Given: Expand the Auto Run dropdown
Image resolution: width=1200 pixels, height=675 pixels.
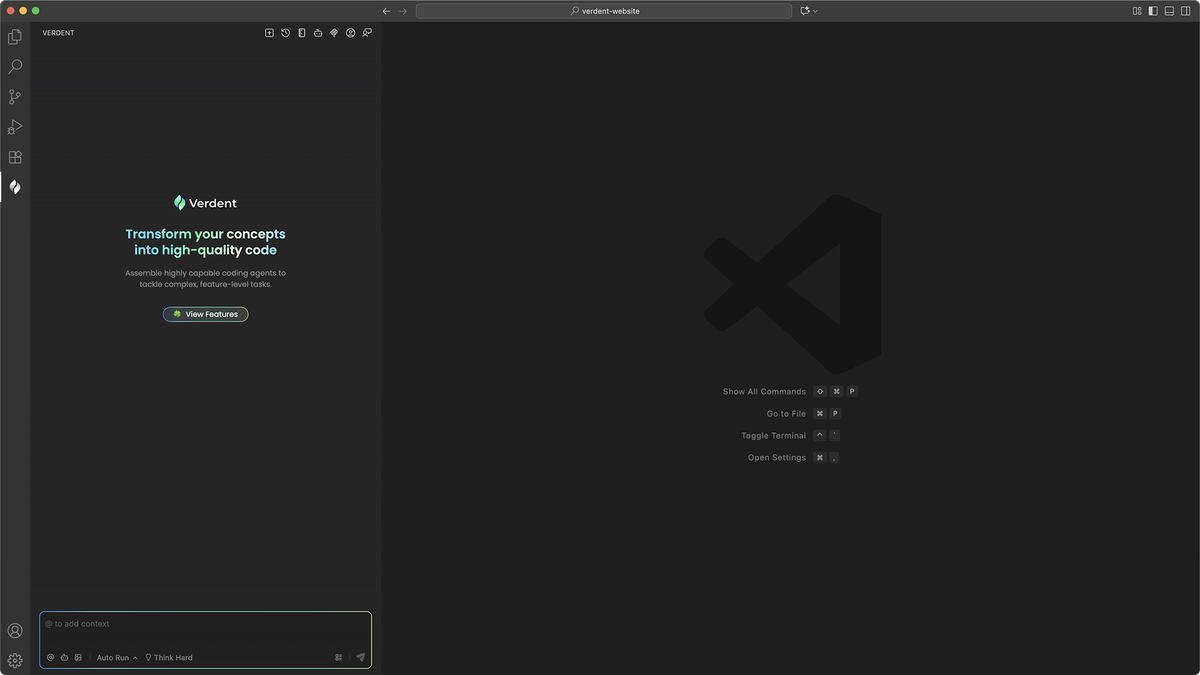Looking at the screenshot, I should 117,658.
